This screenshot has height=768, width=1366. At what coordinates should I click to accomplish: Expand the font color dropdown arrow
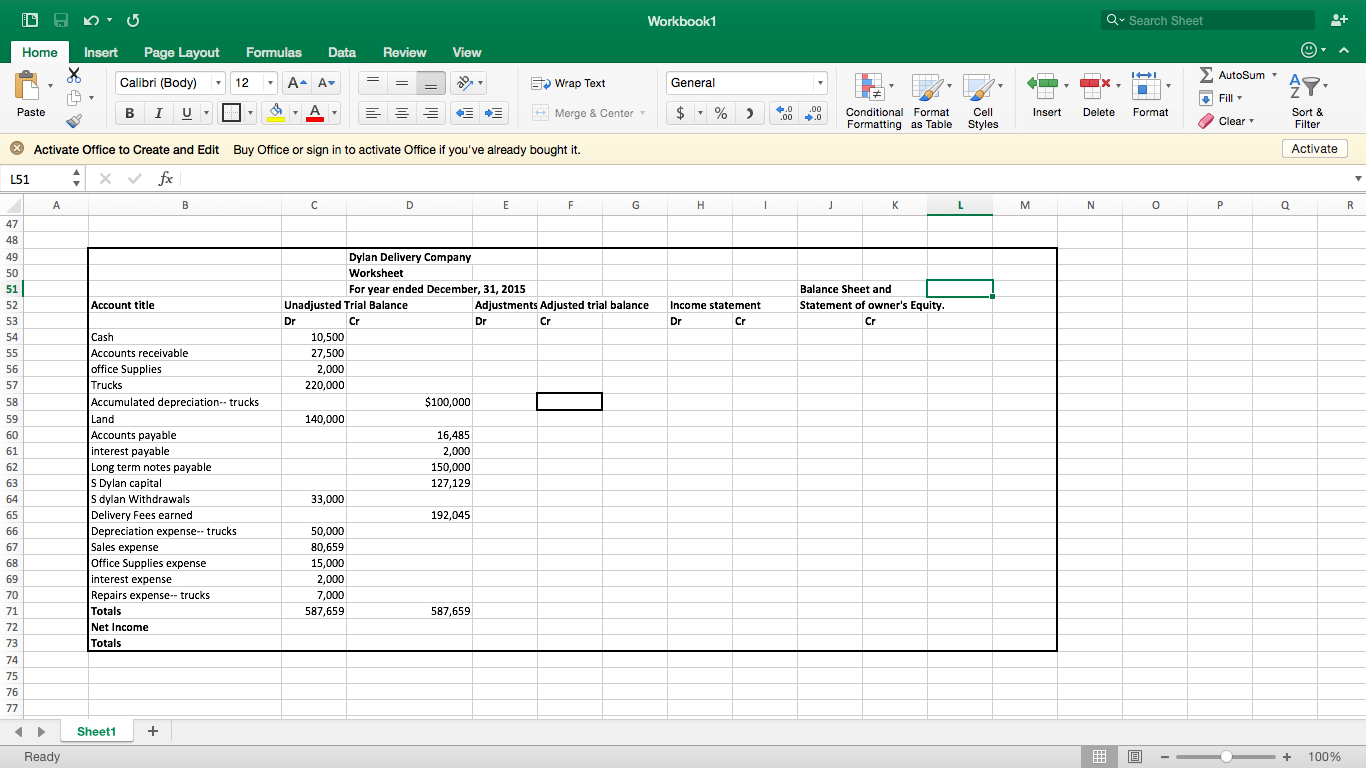point(334,113)
